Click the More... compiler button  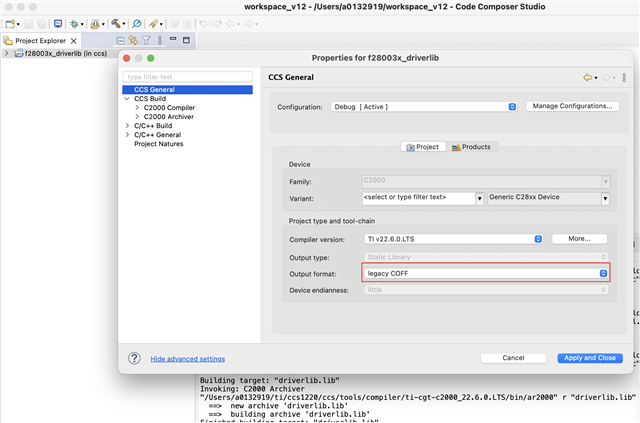coord(579,239)
